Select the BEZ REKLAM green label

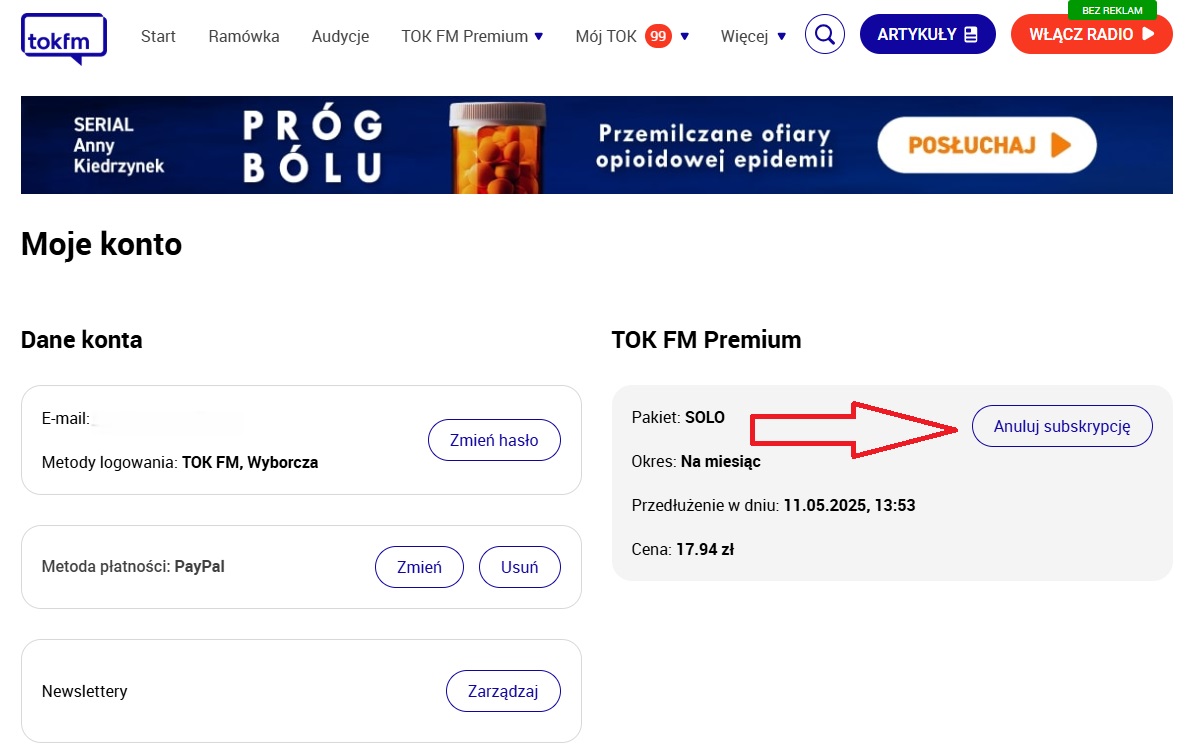pos(1112,10)
